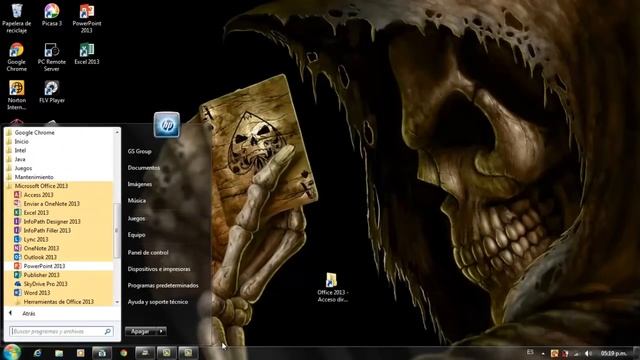Click the 05:19 p.m. clock
This screenshot has width=640, height=360.
click(x=613, y=353)
